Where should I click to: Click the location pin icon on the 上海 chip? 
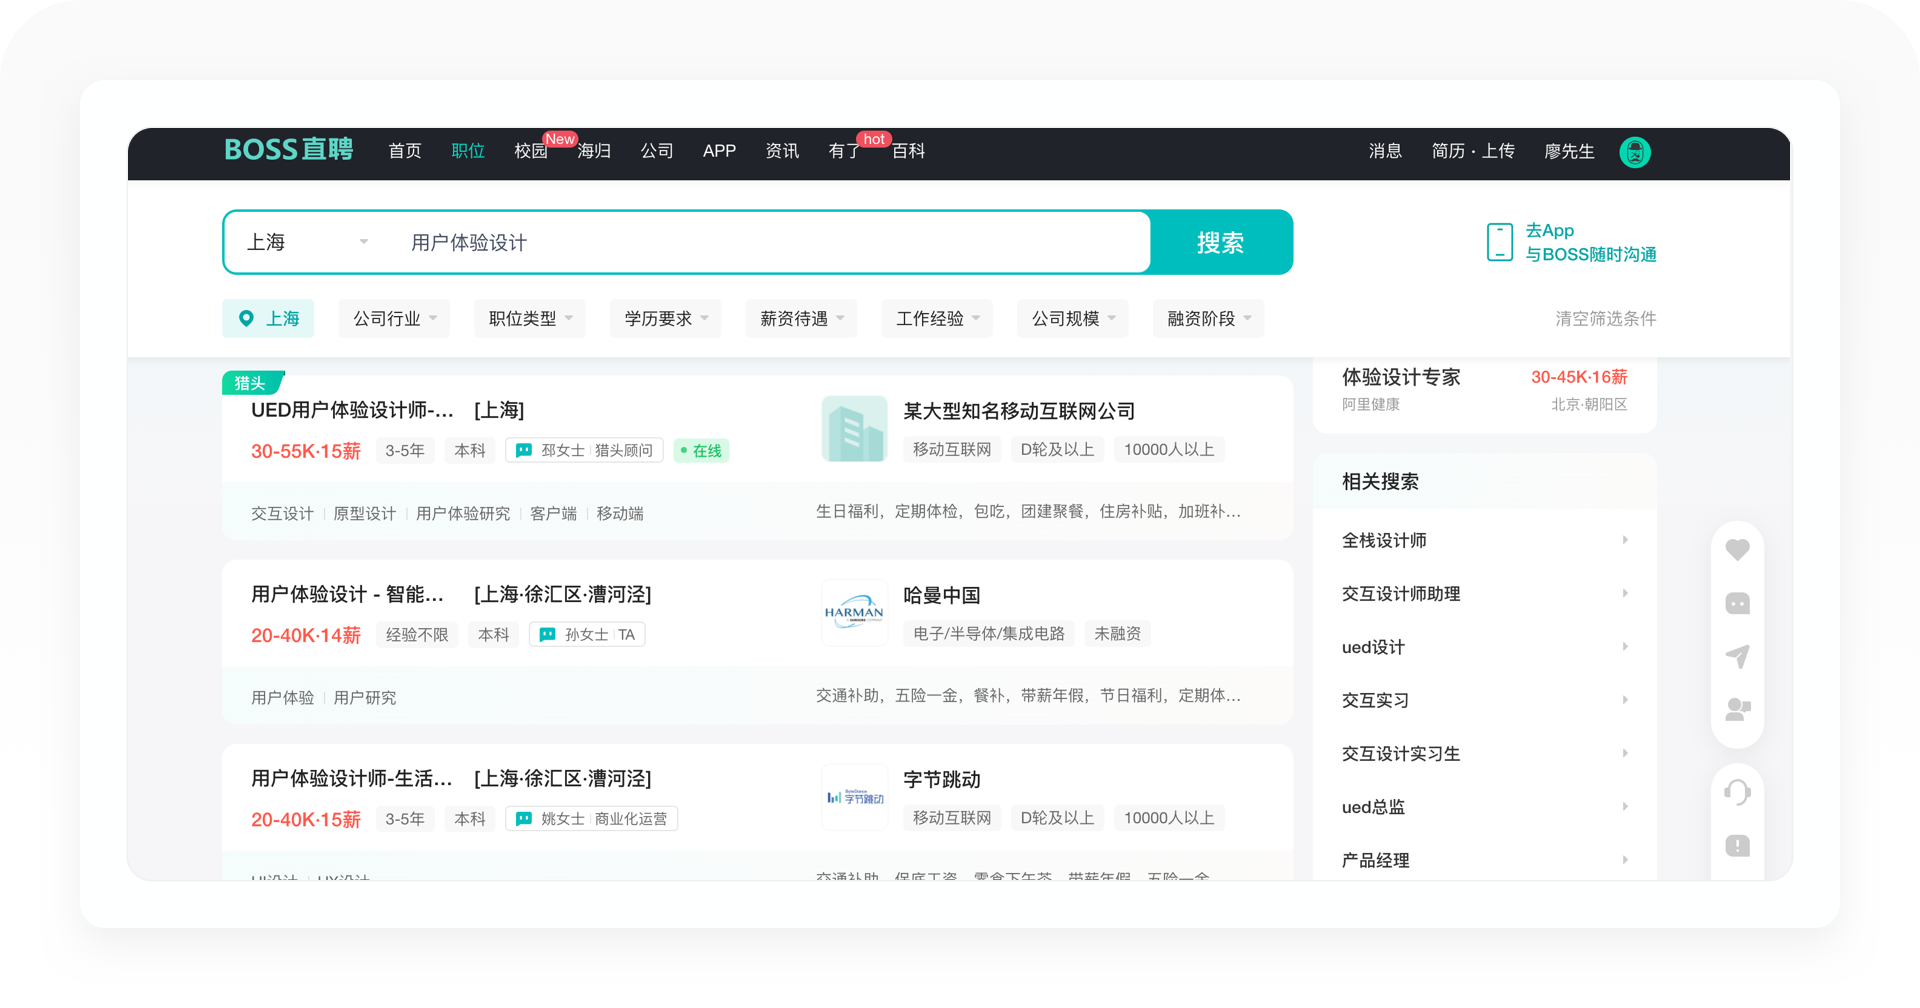(246, 319)
